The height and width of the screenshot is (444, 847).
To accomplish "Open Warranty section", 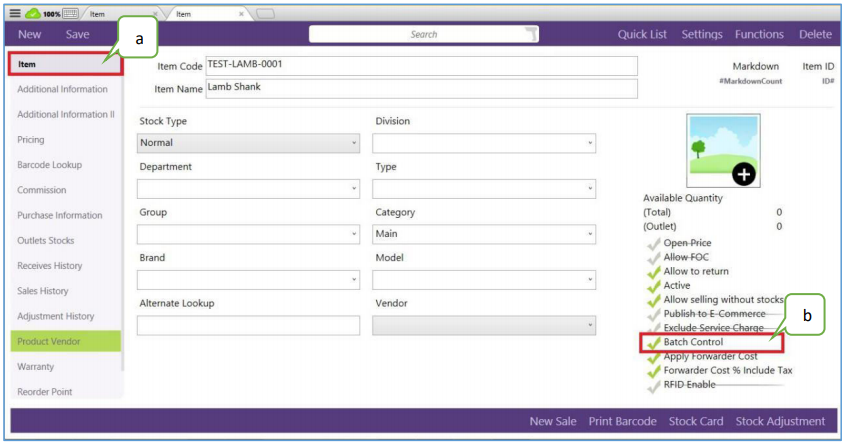I will click(36, 367).
